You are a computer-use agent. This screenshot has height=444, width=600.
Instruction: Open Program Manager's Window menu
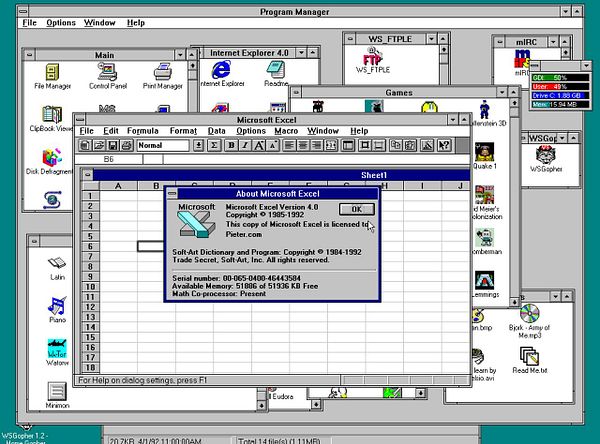[99, 23]
